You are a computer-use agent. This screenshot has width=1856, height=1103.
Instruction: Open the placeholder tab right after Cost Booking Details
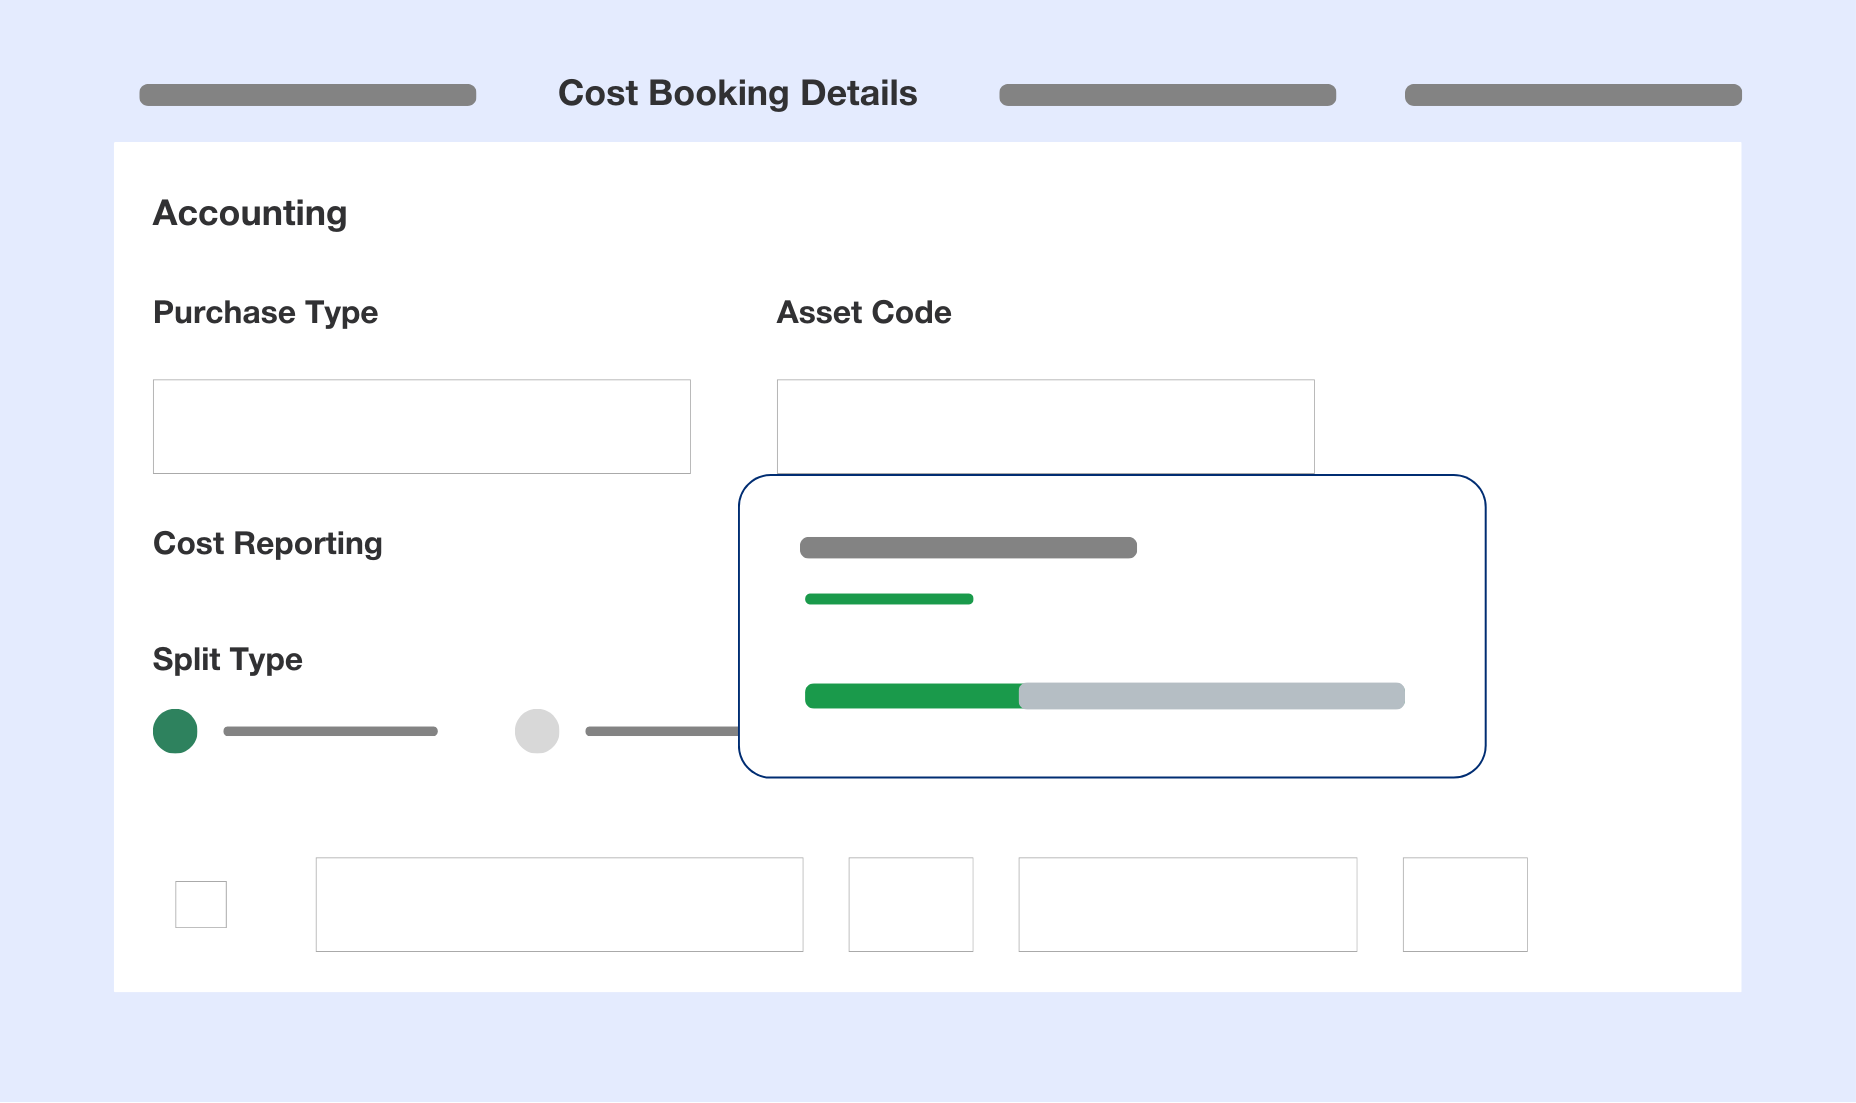pos(1167,95)
